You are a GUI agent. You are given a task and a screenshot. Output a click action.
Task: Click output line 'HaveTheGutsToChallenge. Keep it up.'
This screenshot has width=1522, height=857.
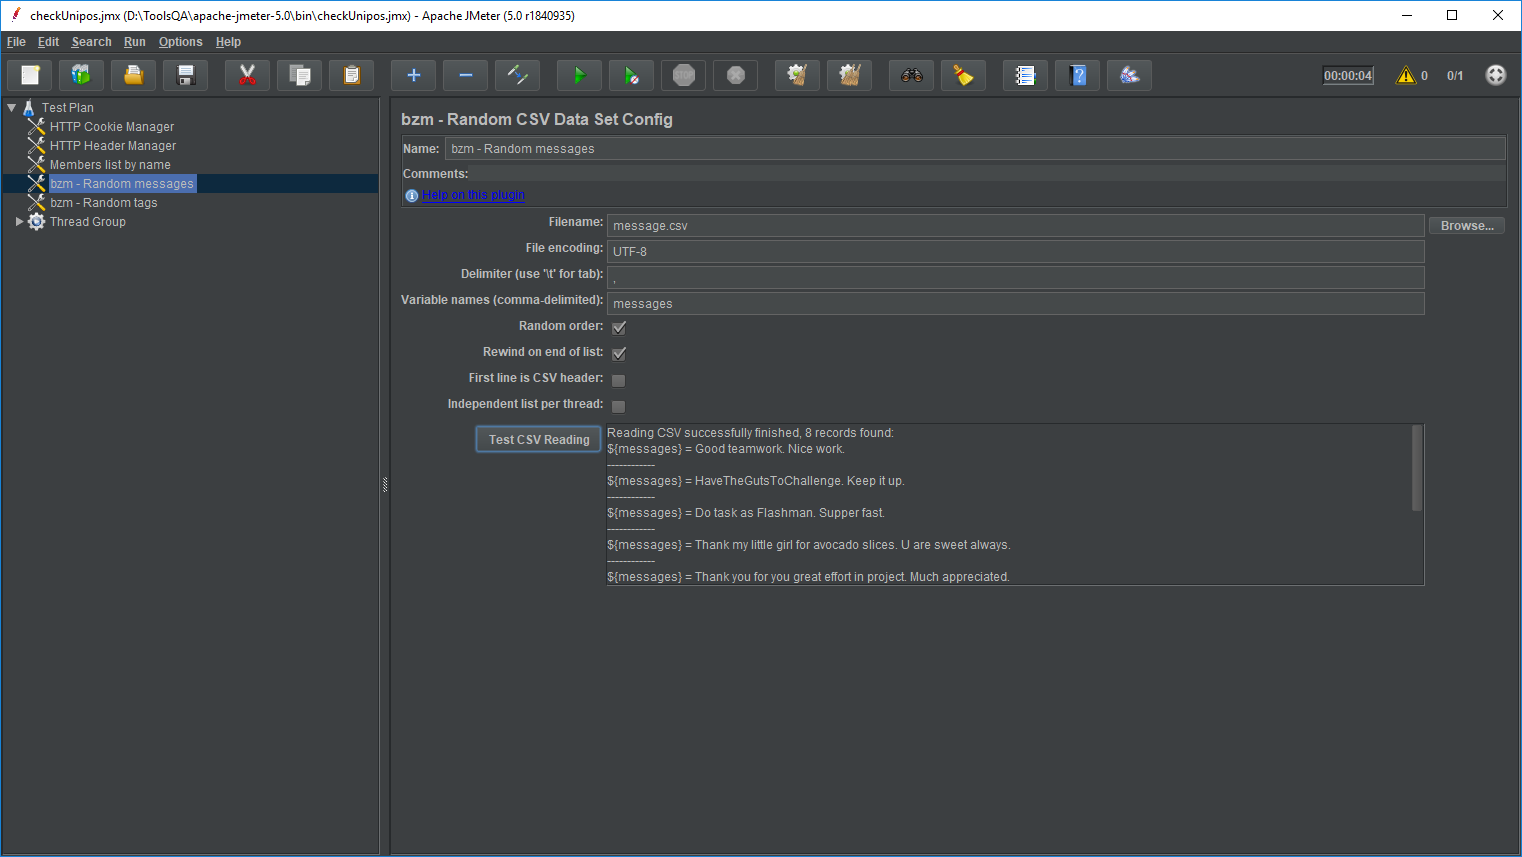point(756,481)
